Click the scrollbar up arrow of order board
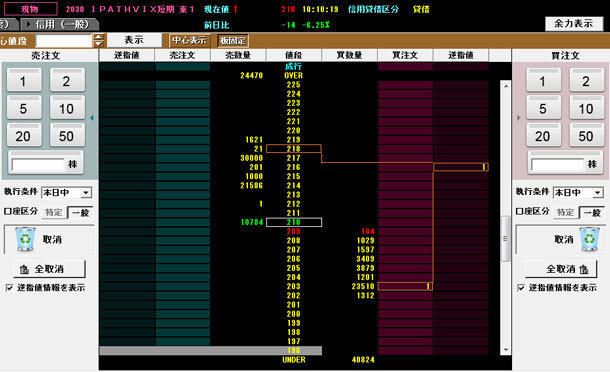Viewport: 610px width, 372px height. 506,86
